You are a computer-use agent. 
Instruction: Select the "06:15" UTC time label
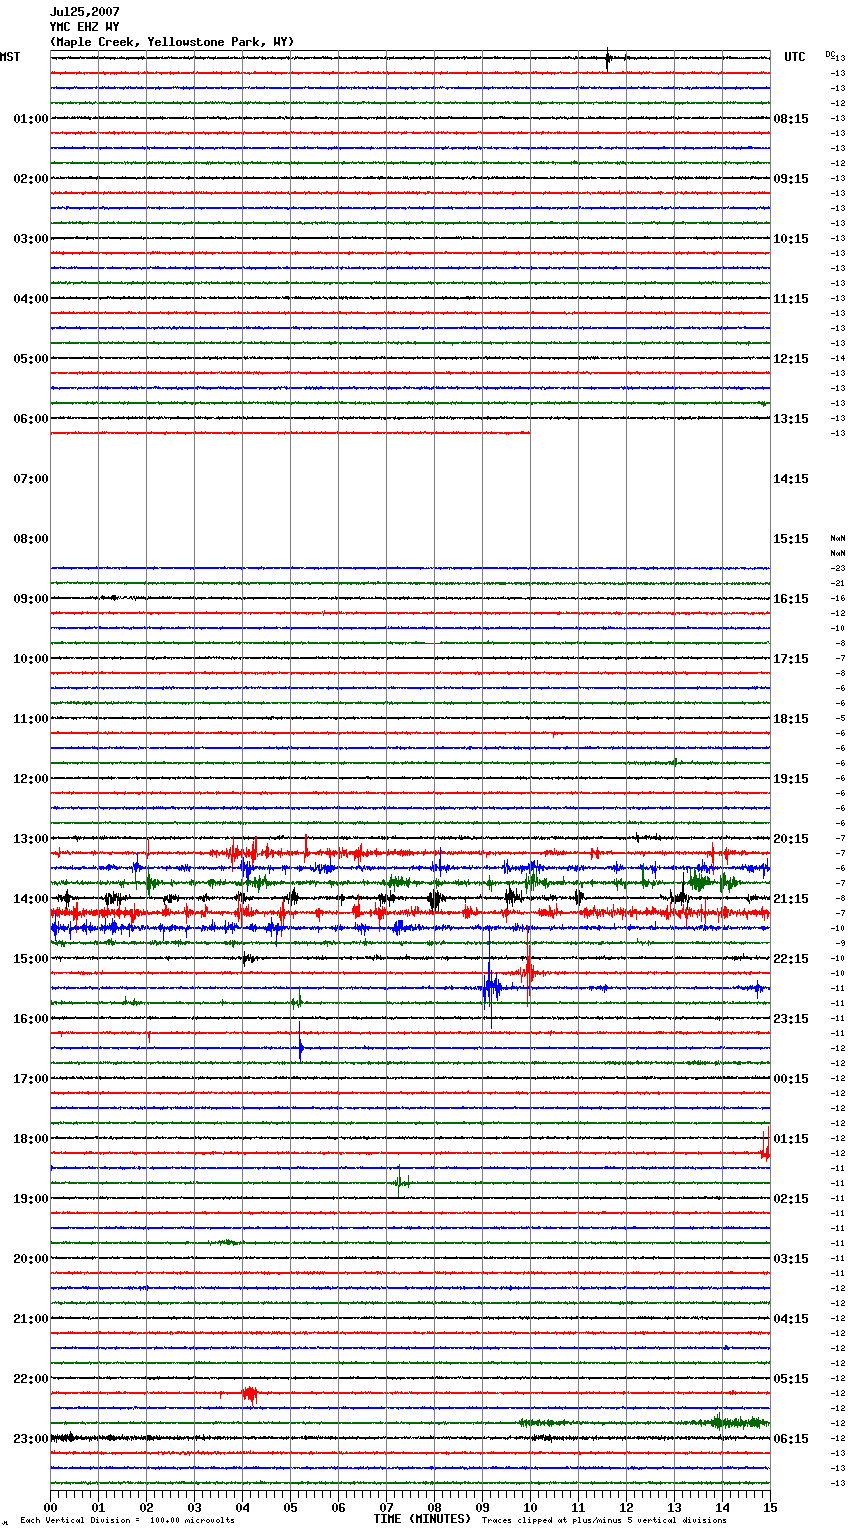click(791, 1439)
